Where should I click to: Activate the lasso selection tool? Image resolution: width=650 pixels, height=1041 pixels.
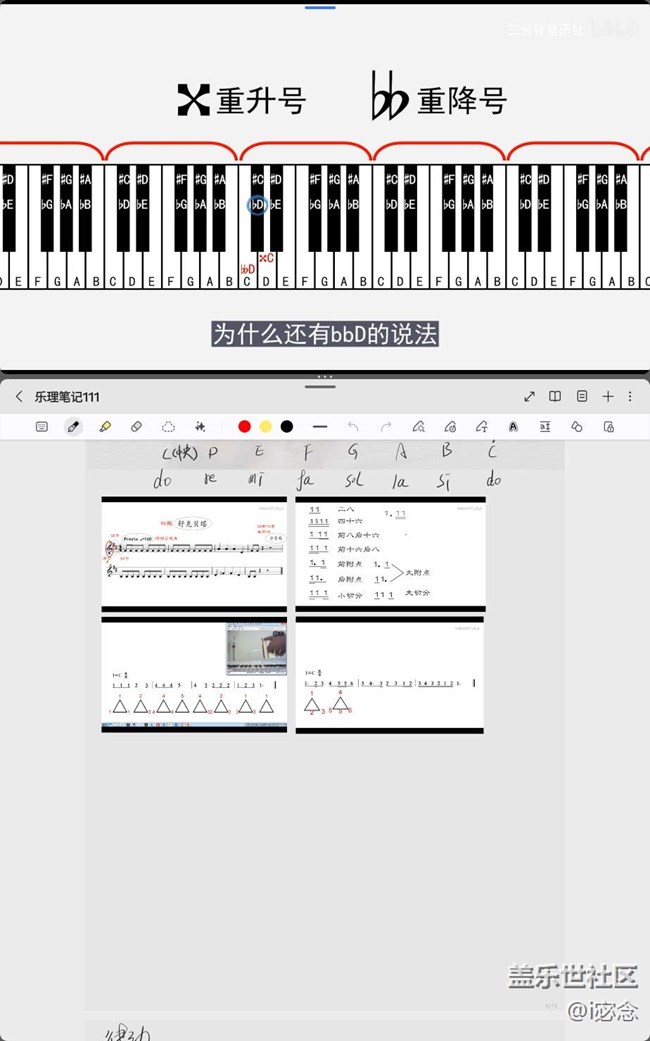[x=169, y=426]
